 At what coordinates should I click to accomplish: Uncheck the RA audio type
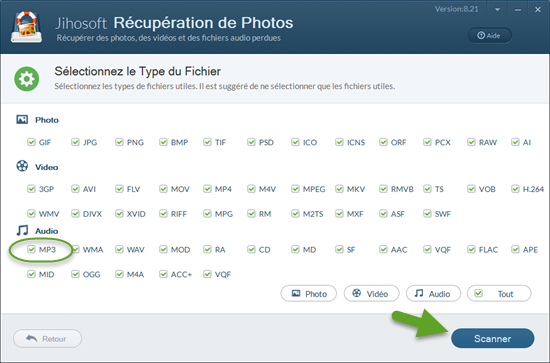coord(207,249)
